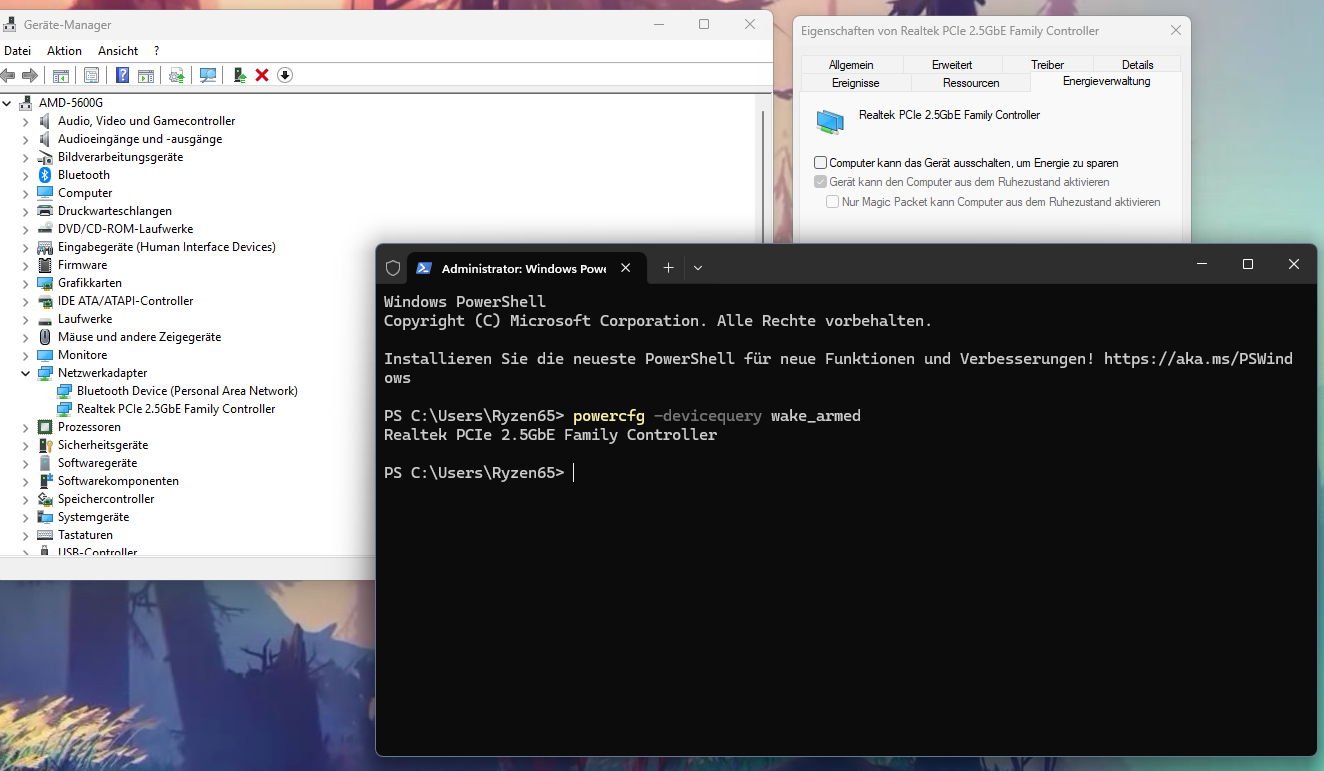Select Bluetooth Device (Personal Area Network) entry

187,391
